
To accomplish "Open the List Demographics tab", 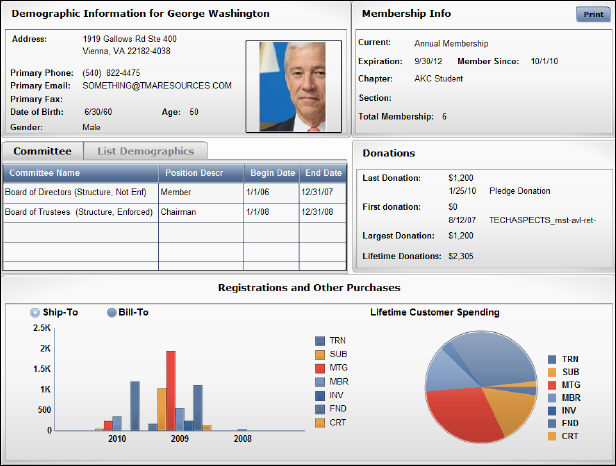I will point(146,151).
